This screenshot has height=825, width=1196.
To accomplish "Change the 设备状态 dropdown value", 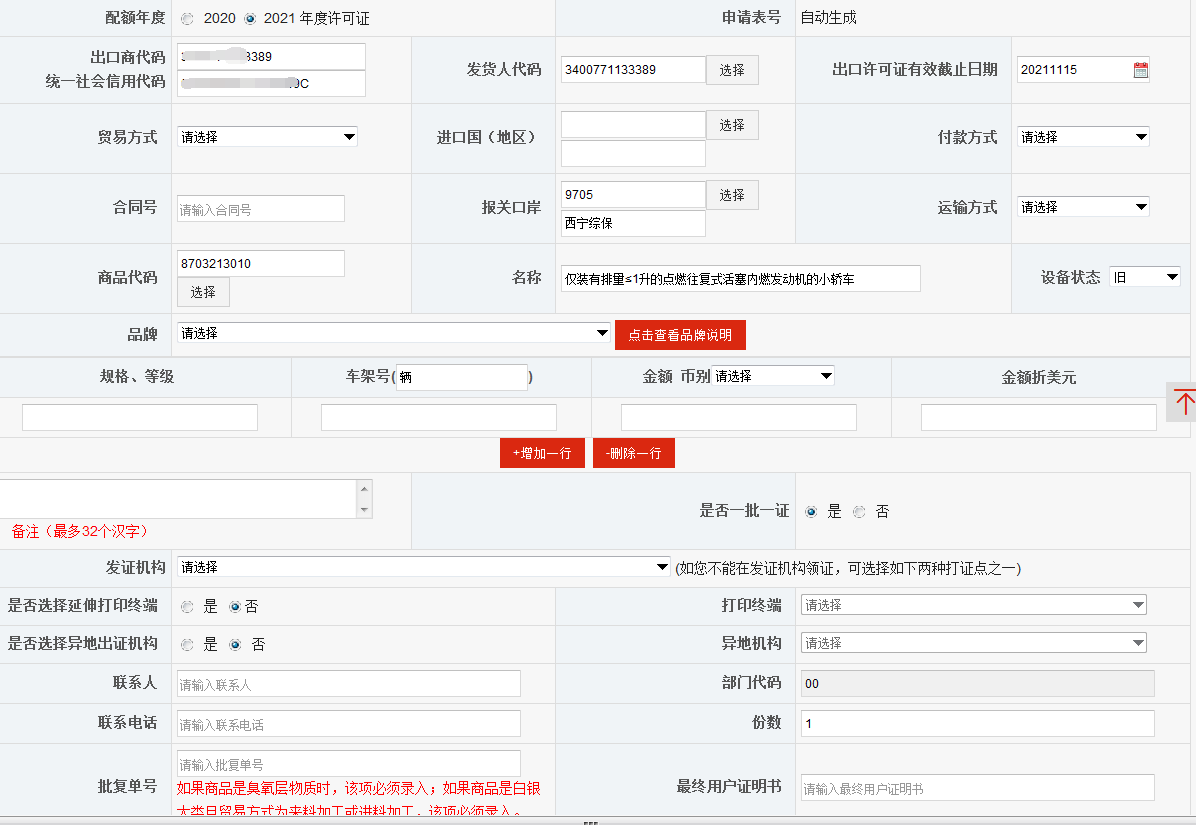I will click(x=1144, y=276).
